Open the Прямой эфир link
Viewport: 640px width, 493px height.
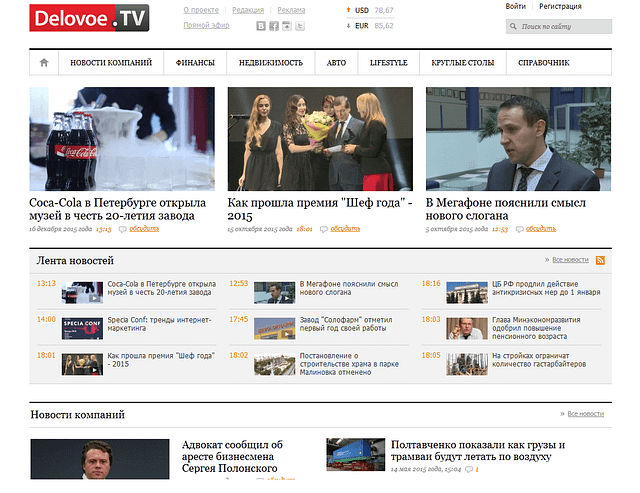tap(206, 25)
